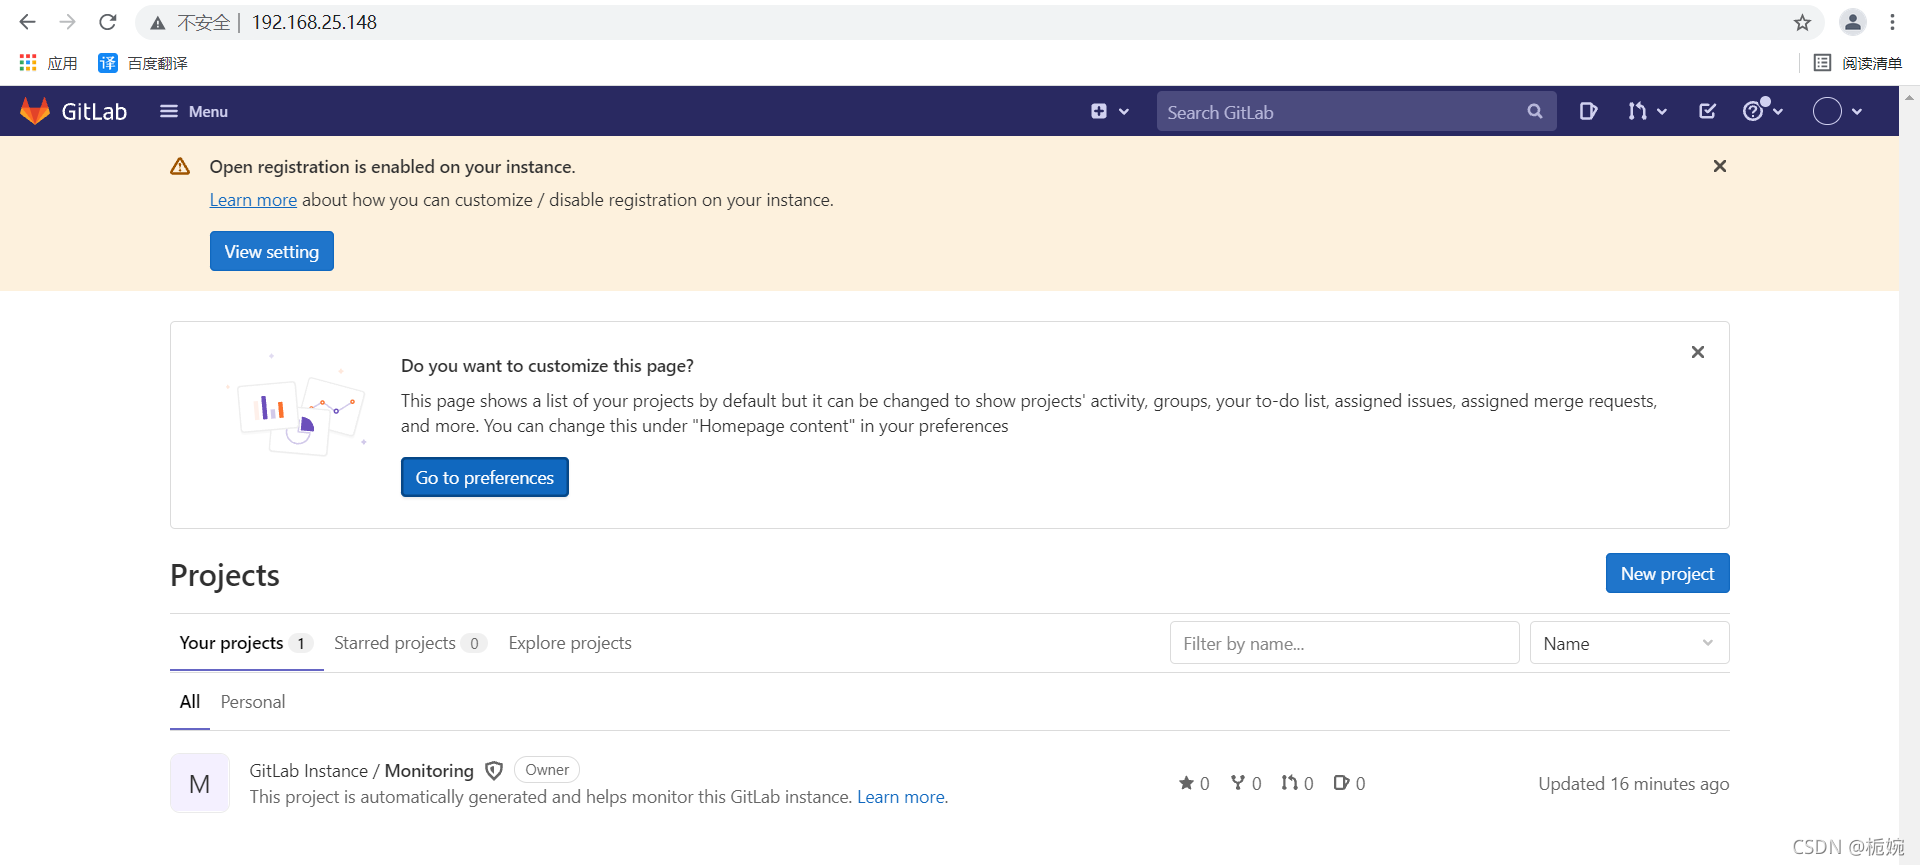The width and height of the screenshot is (1920, 865).
Task: Open the Chrome three-dot menu
Action: pos(1892,22)
